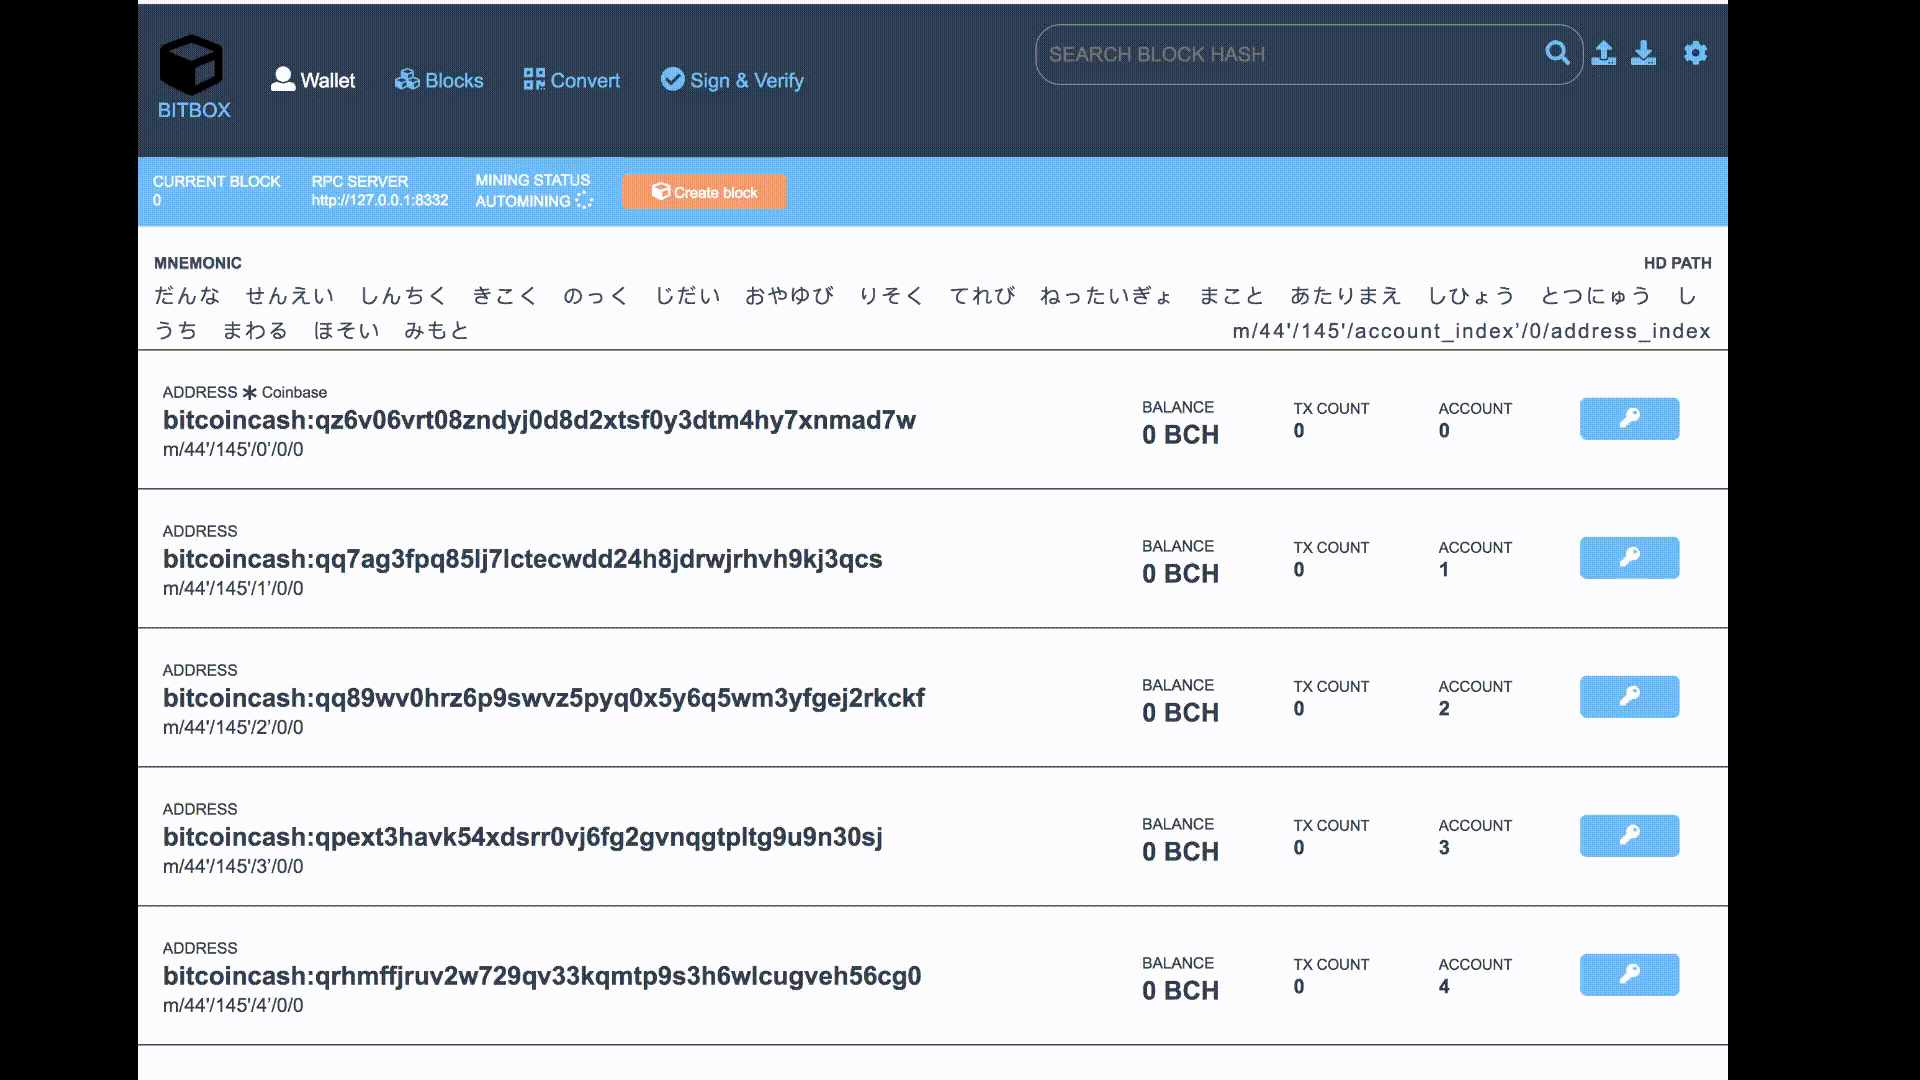Show private key for account 0

pyautogui.click(x=1629, y=419)
